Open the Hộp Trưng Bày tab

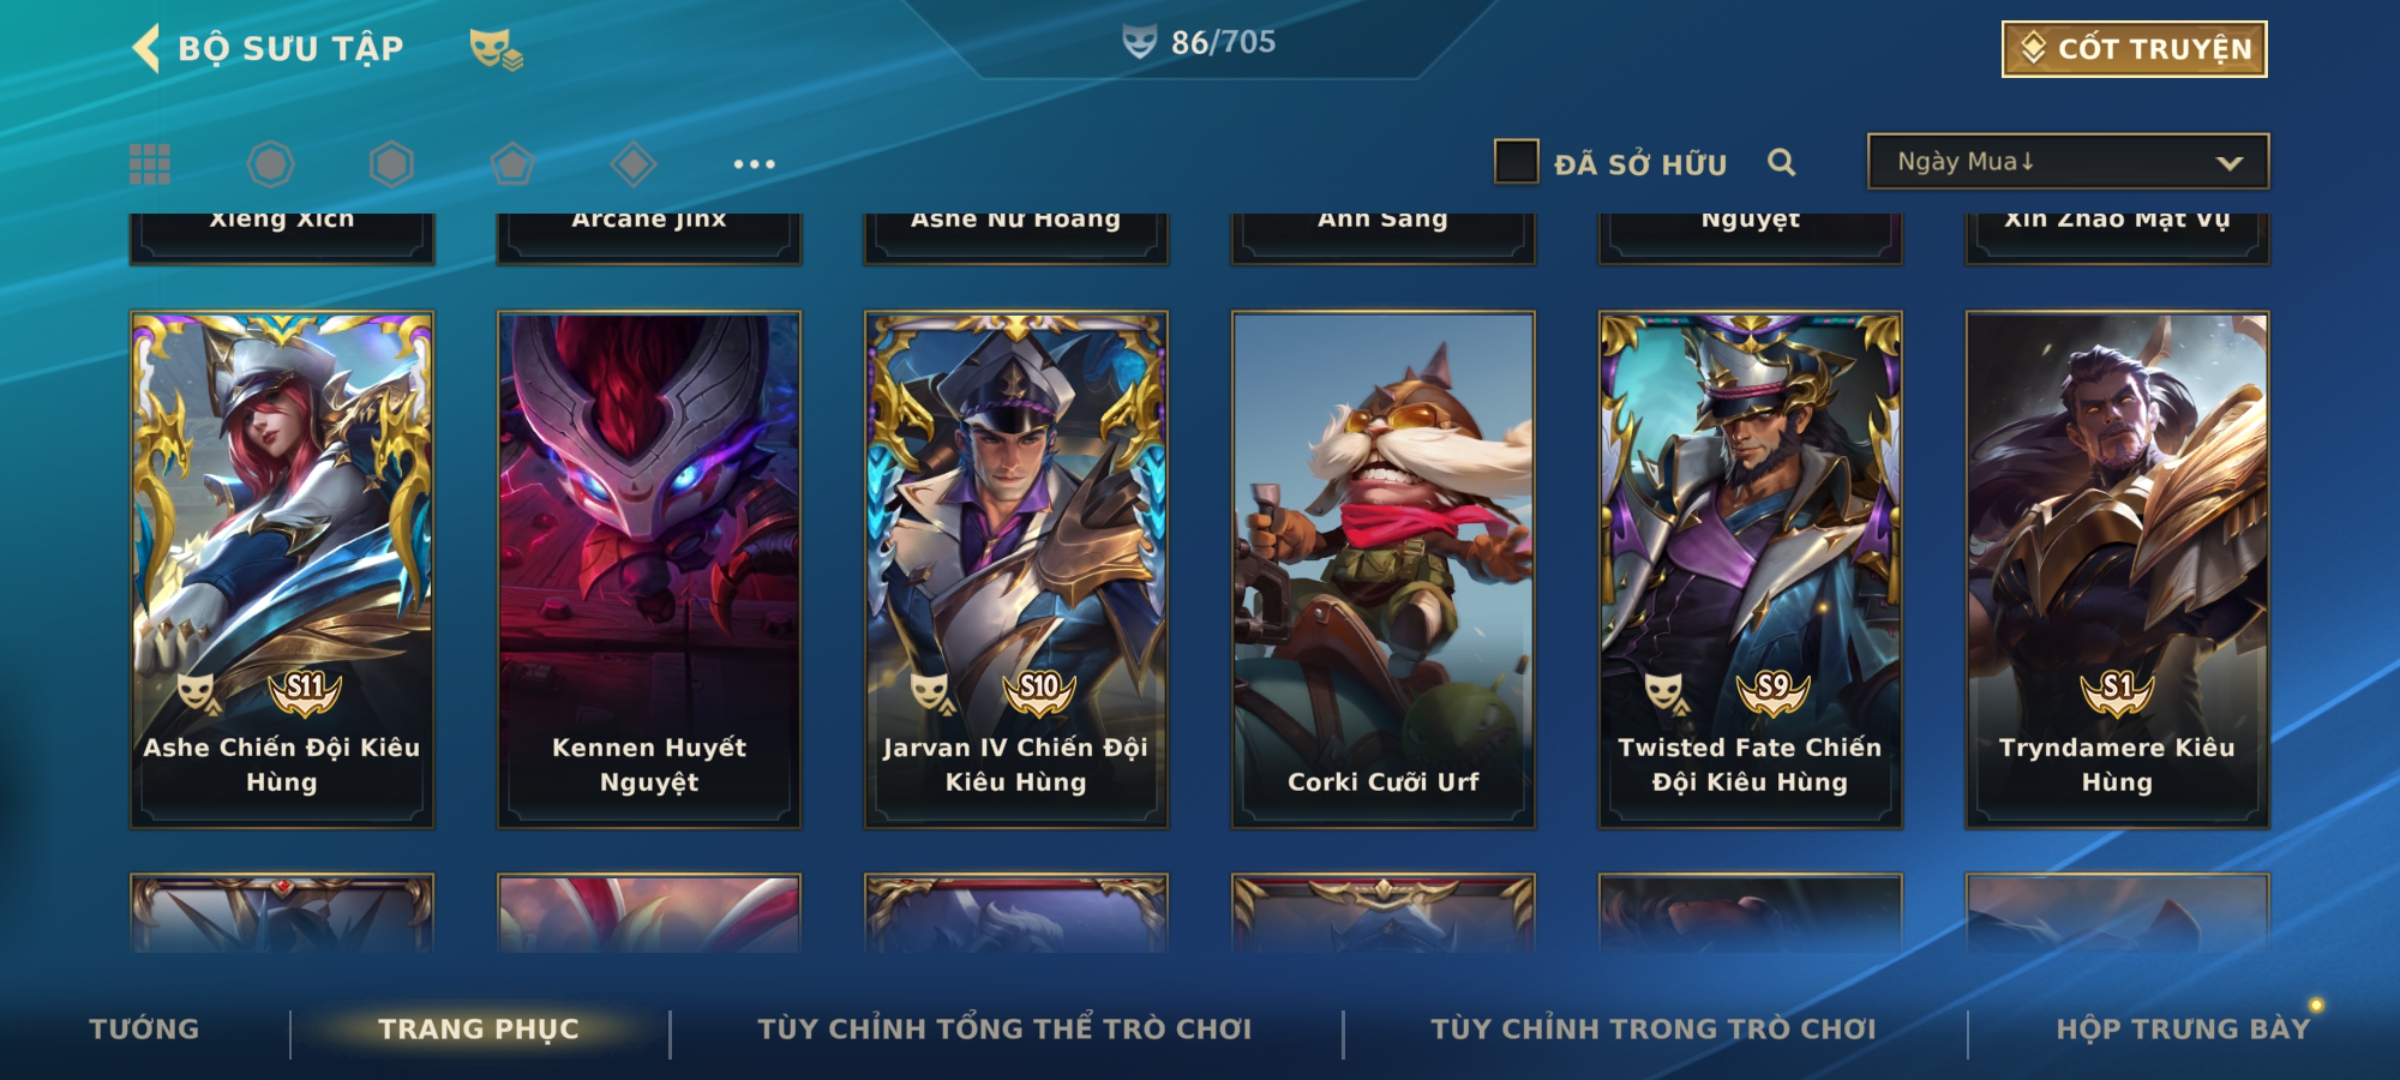click(x=2183, y=1029)
